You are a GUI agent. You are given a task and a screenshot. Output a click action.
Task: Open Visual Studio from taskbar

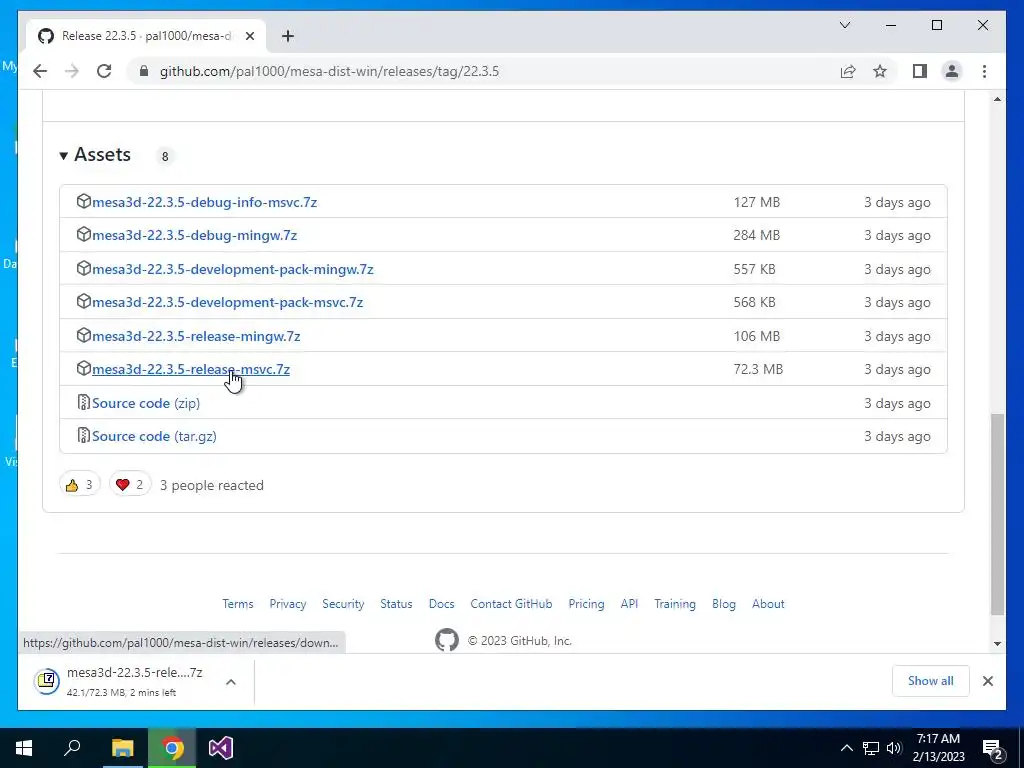pos(221,748)
